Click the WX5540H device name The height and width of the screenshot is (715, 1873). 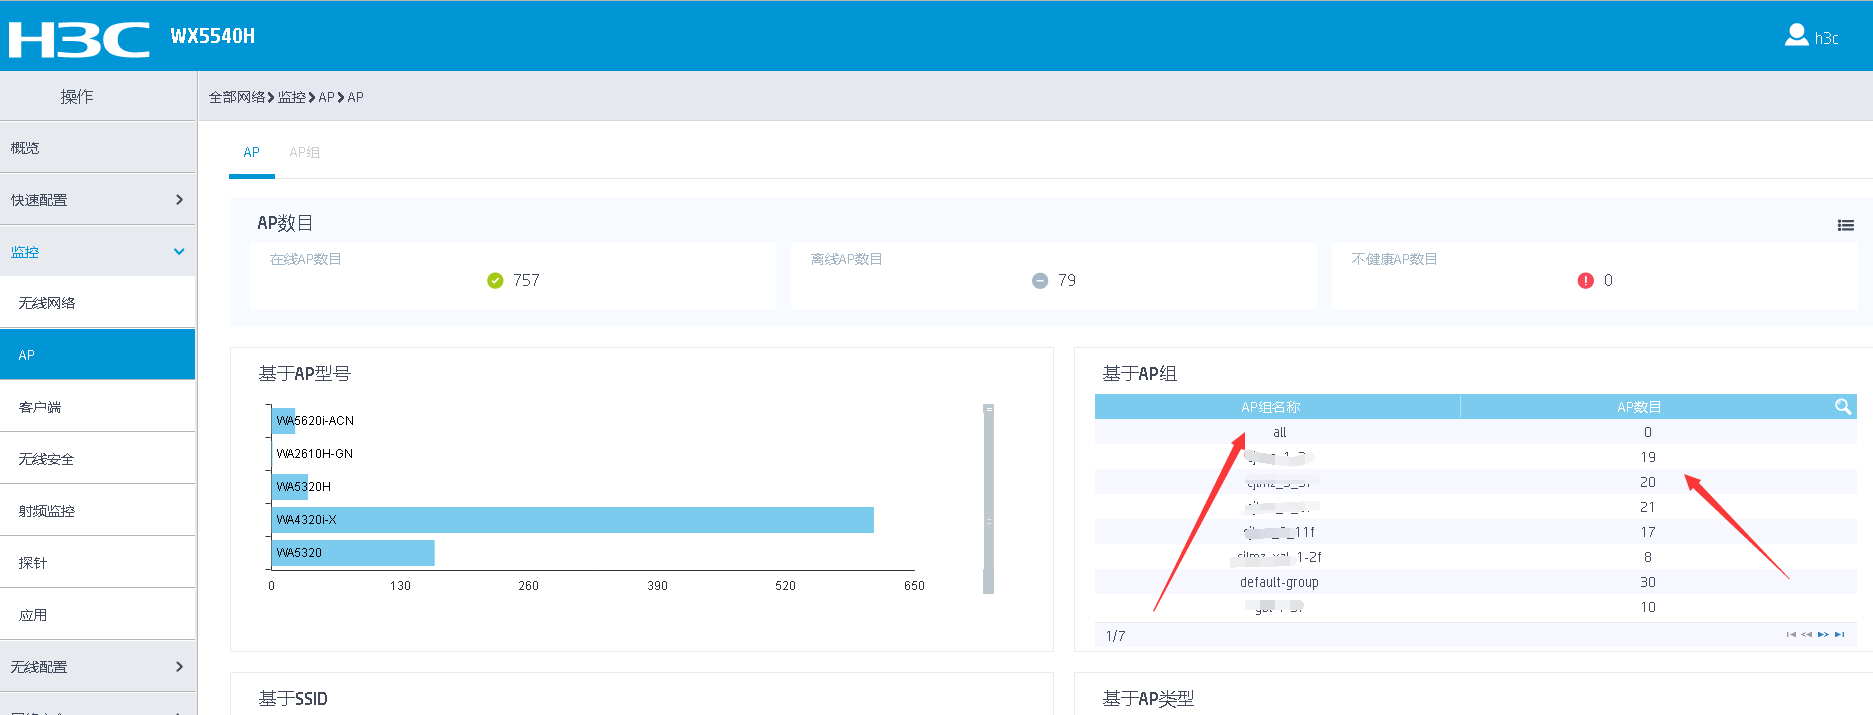click(213, 36)
